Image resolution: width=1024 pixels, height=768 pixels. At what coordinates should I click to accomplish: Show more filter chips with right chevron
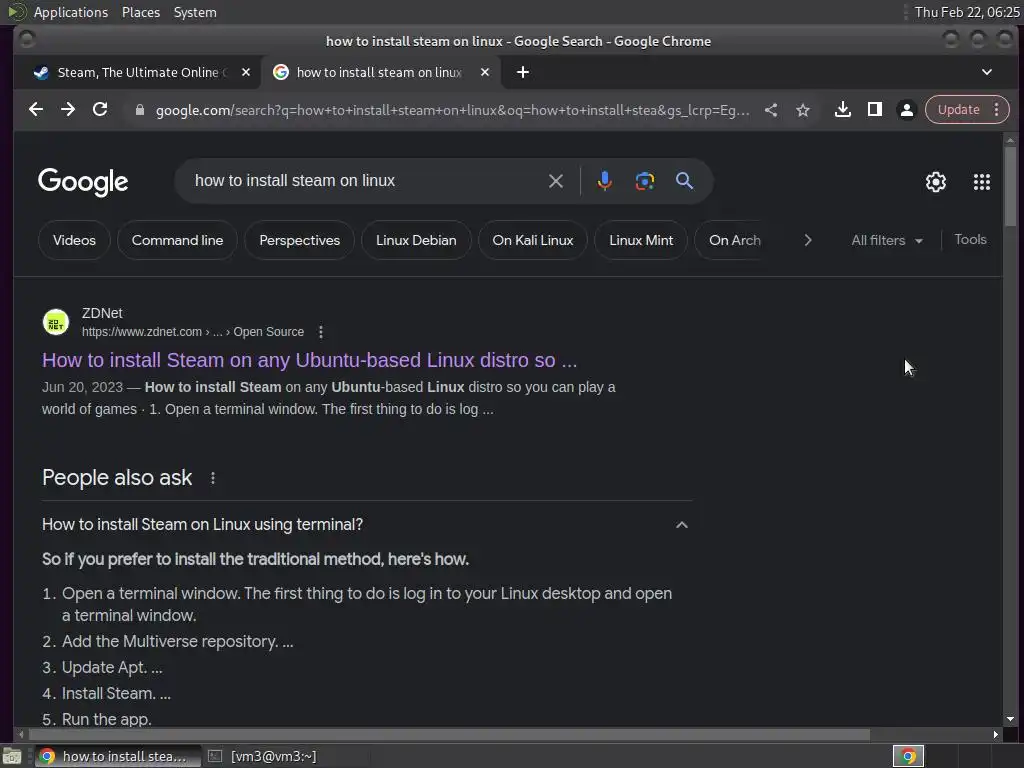(808, 240)
